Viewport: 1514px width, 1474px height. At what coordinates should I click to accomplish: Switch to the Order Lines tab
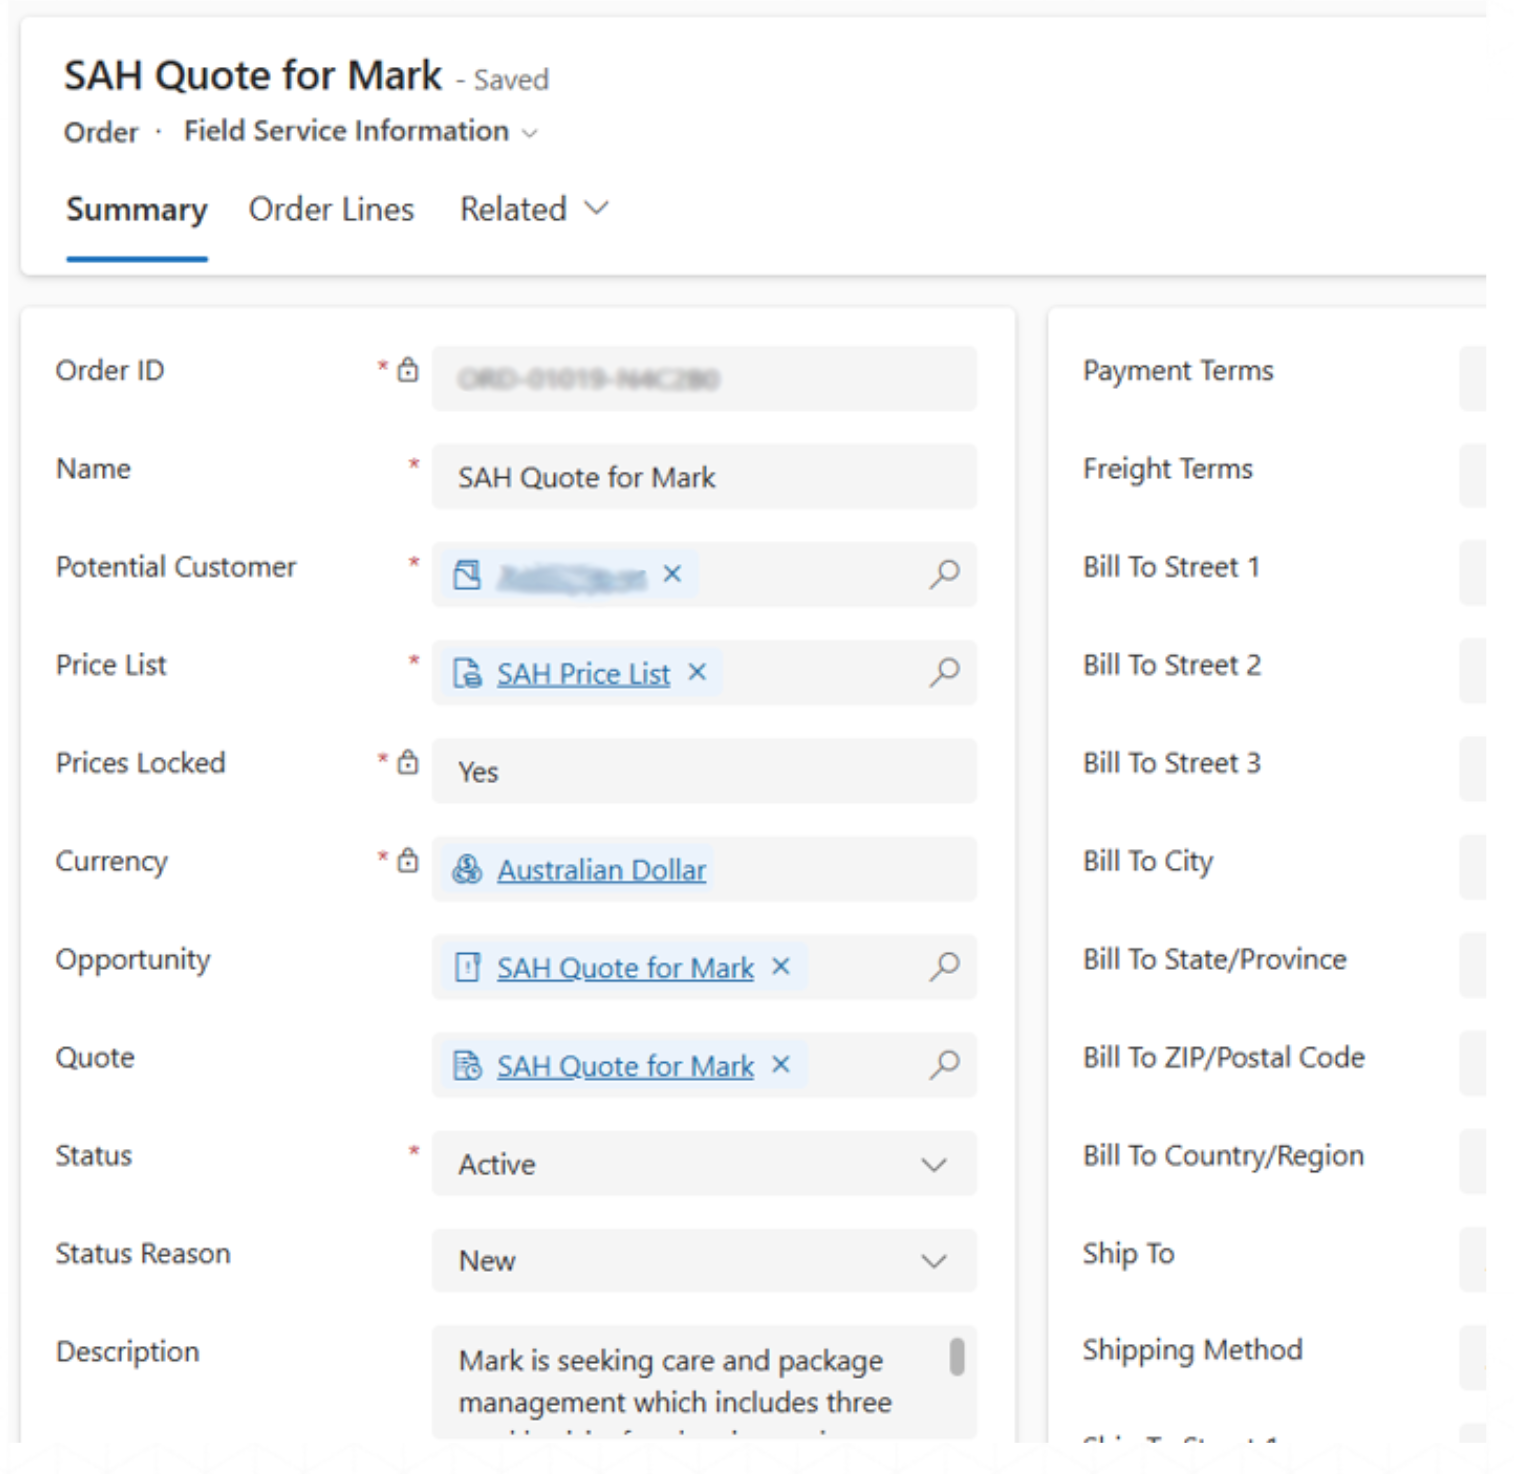coord(331,209)
